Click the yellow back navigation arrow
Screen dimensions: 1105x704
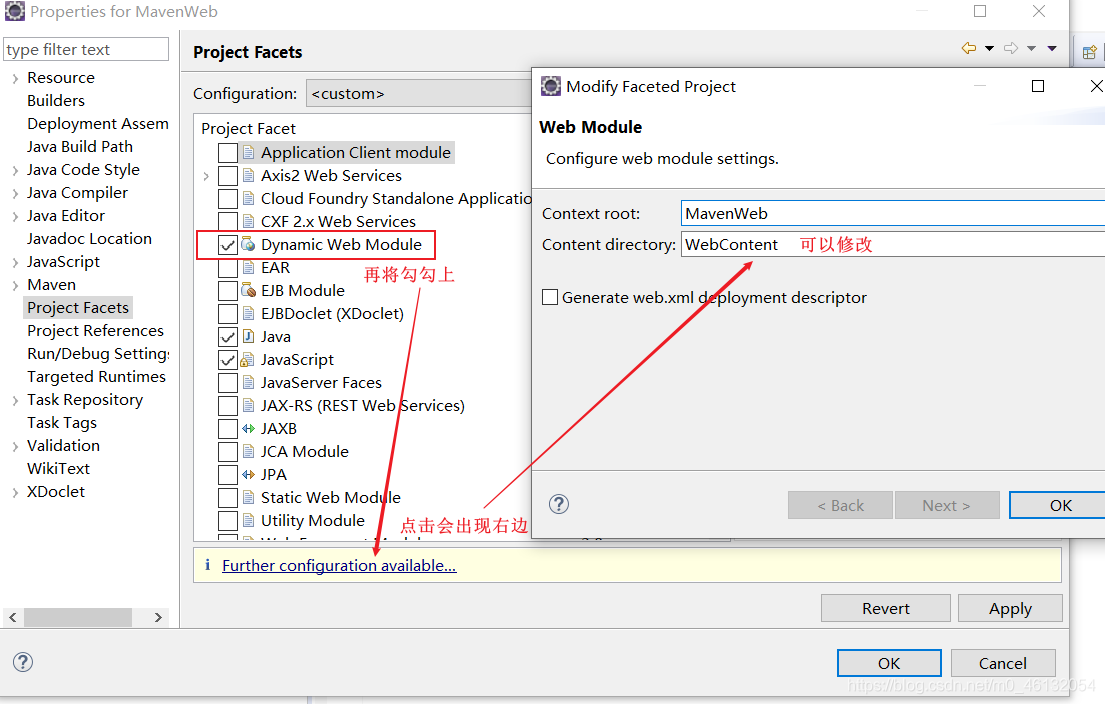coord(967,47)
